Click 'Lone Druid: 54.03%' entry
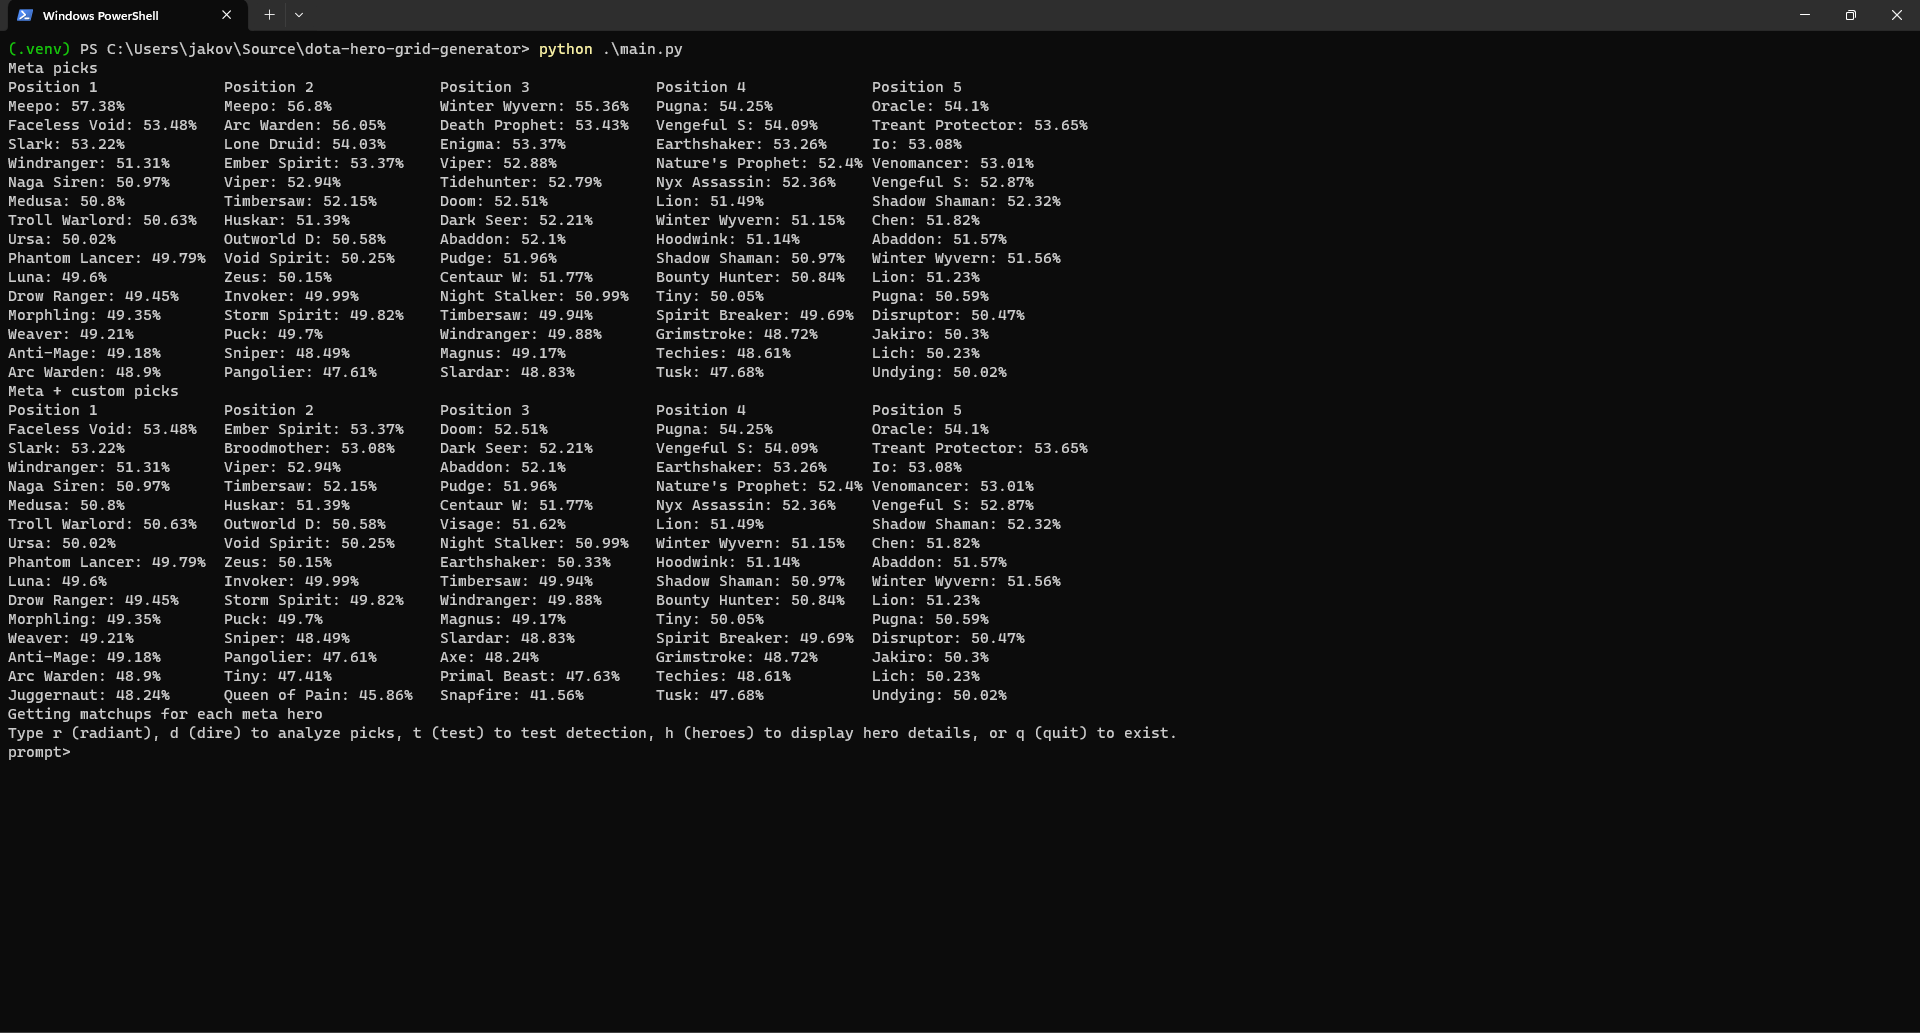Viewport: 1920px width, 1033px height. pos(305,144)
